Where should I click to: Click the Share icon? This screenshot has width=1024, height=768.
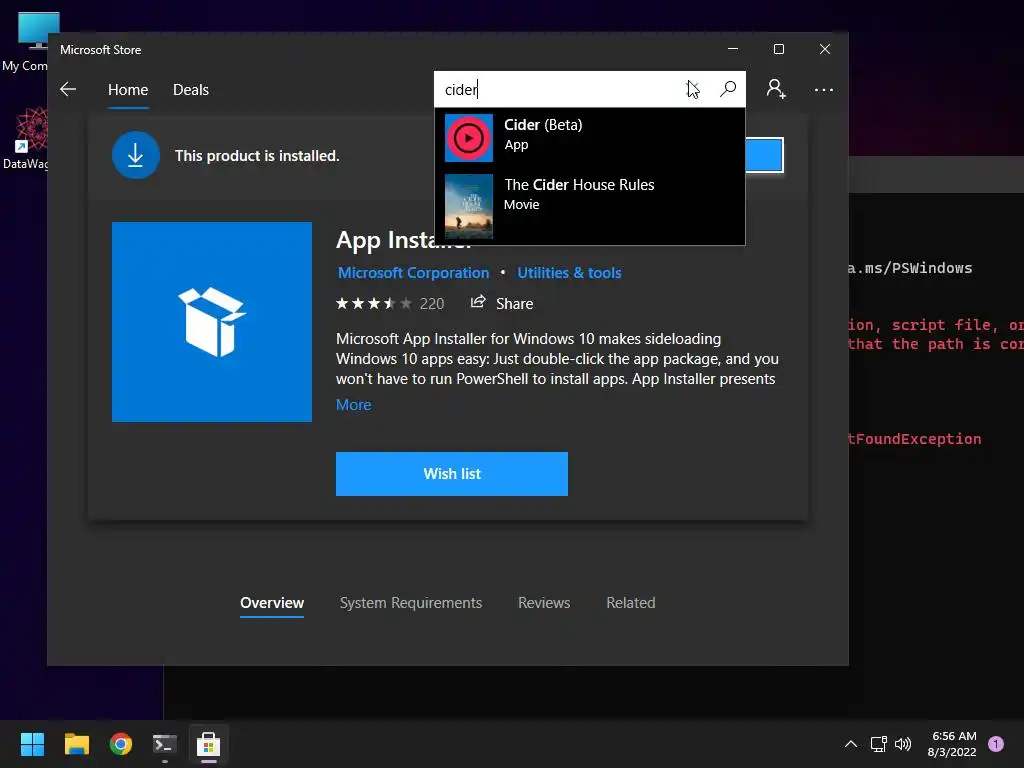pos(478,302)
